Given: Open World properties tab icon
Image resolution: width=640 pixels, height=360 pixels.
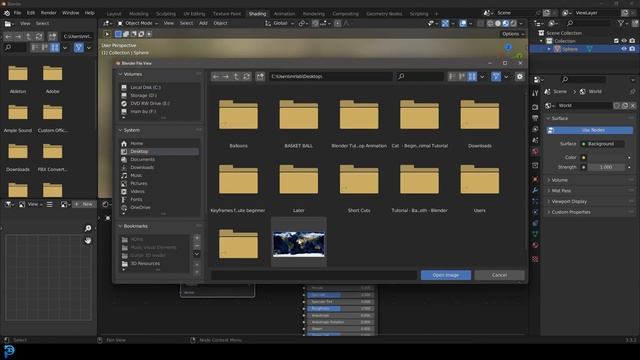Looking at the screenshot, I should coord(535,151).
